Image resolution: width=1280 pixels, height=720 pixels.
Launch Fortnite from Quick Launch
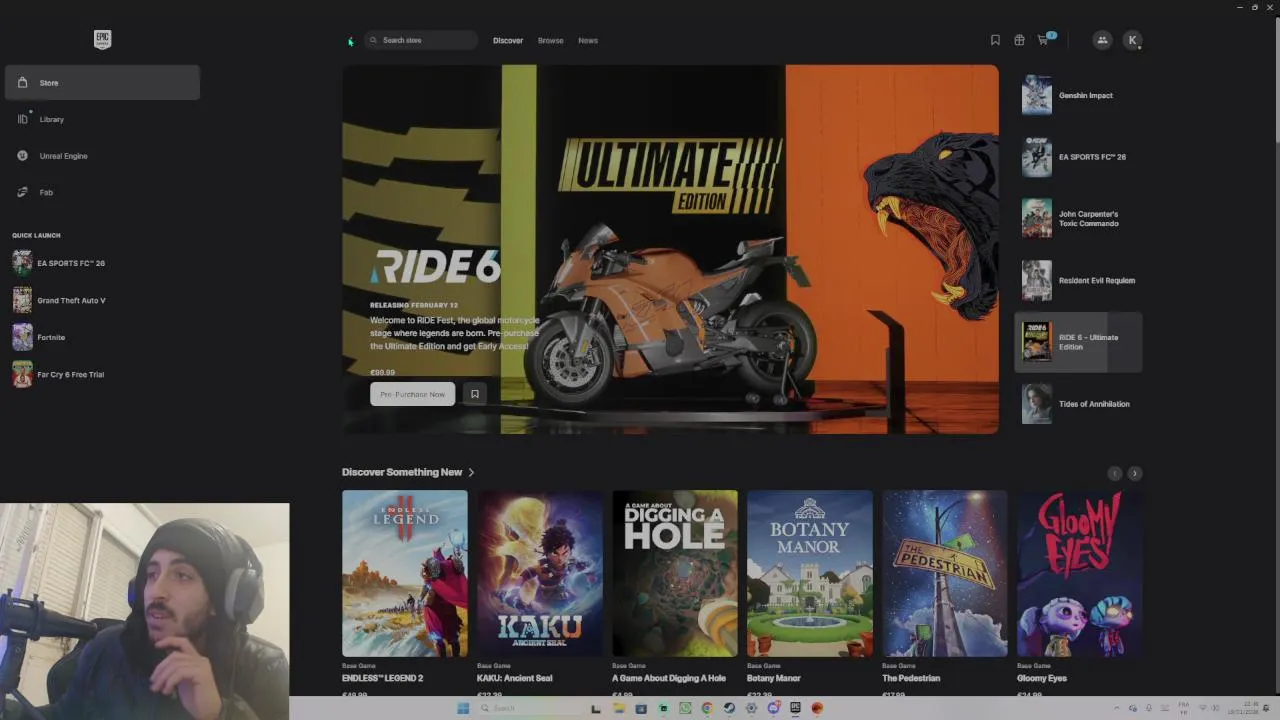coord(40,337)
